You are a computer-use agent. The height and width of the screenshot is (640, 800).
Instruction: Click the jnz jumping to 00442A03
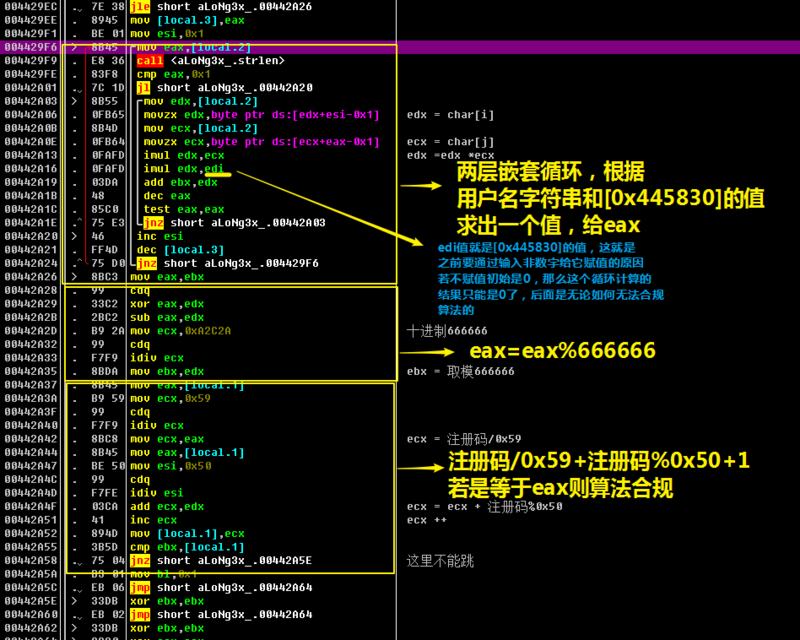pyautogui.click(x=234, y=223)
